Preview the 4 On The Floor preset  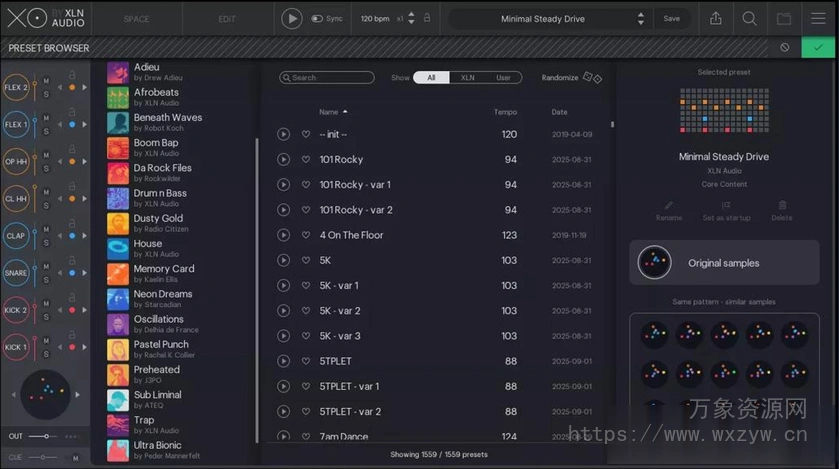(x=284, y=235)
